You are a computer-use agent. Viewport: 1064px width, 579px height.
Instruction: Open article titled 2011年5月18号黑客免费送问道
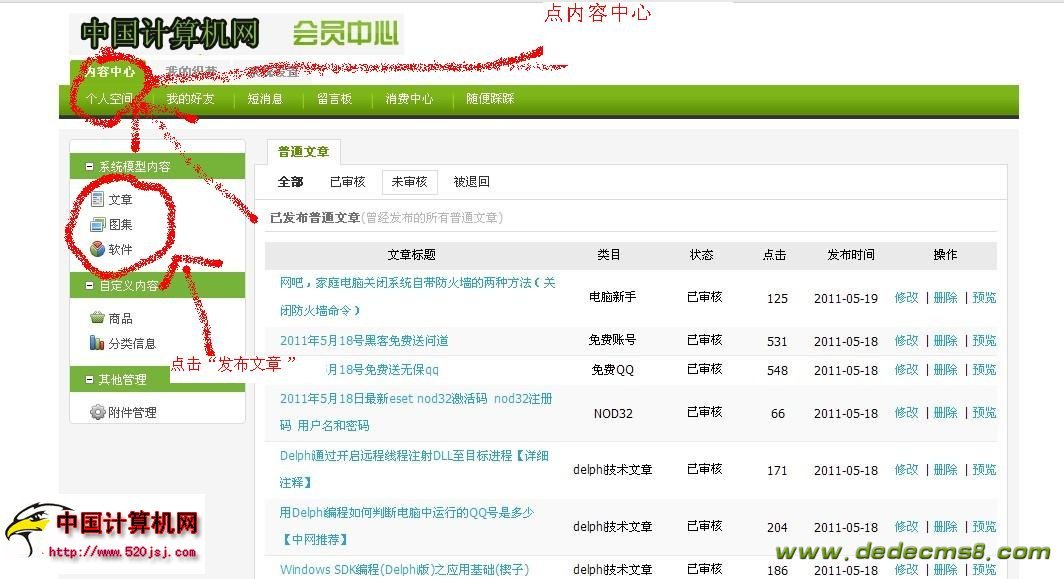click(364, 341)
